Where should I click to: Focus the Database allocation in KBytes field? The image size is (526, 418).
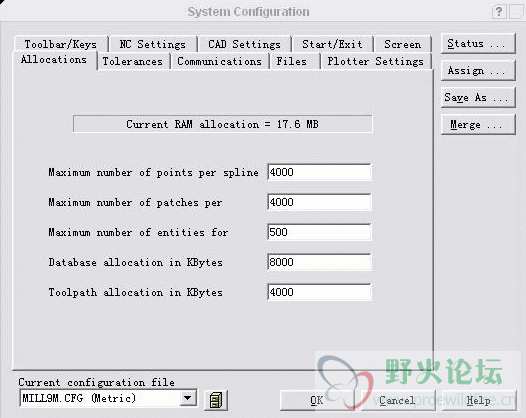tap(319, 262)
